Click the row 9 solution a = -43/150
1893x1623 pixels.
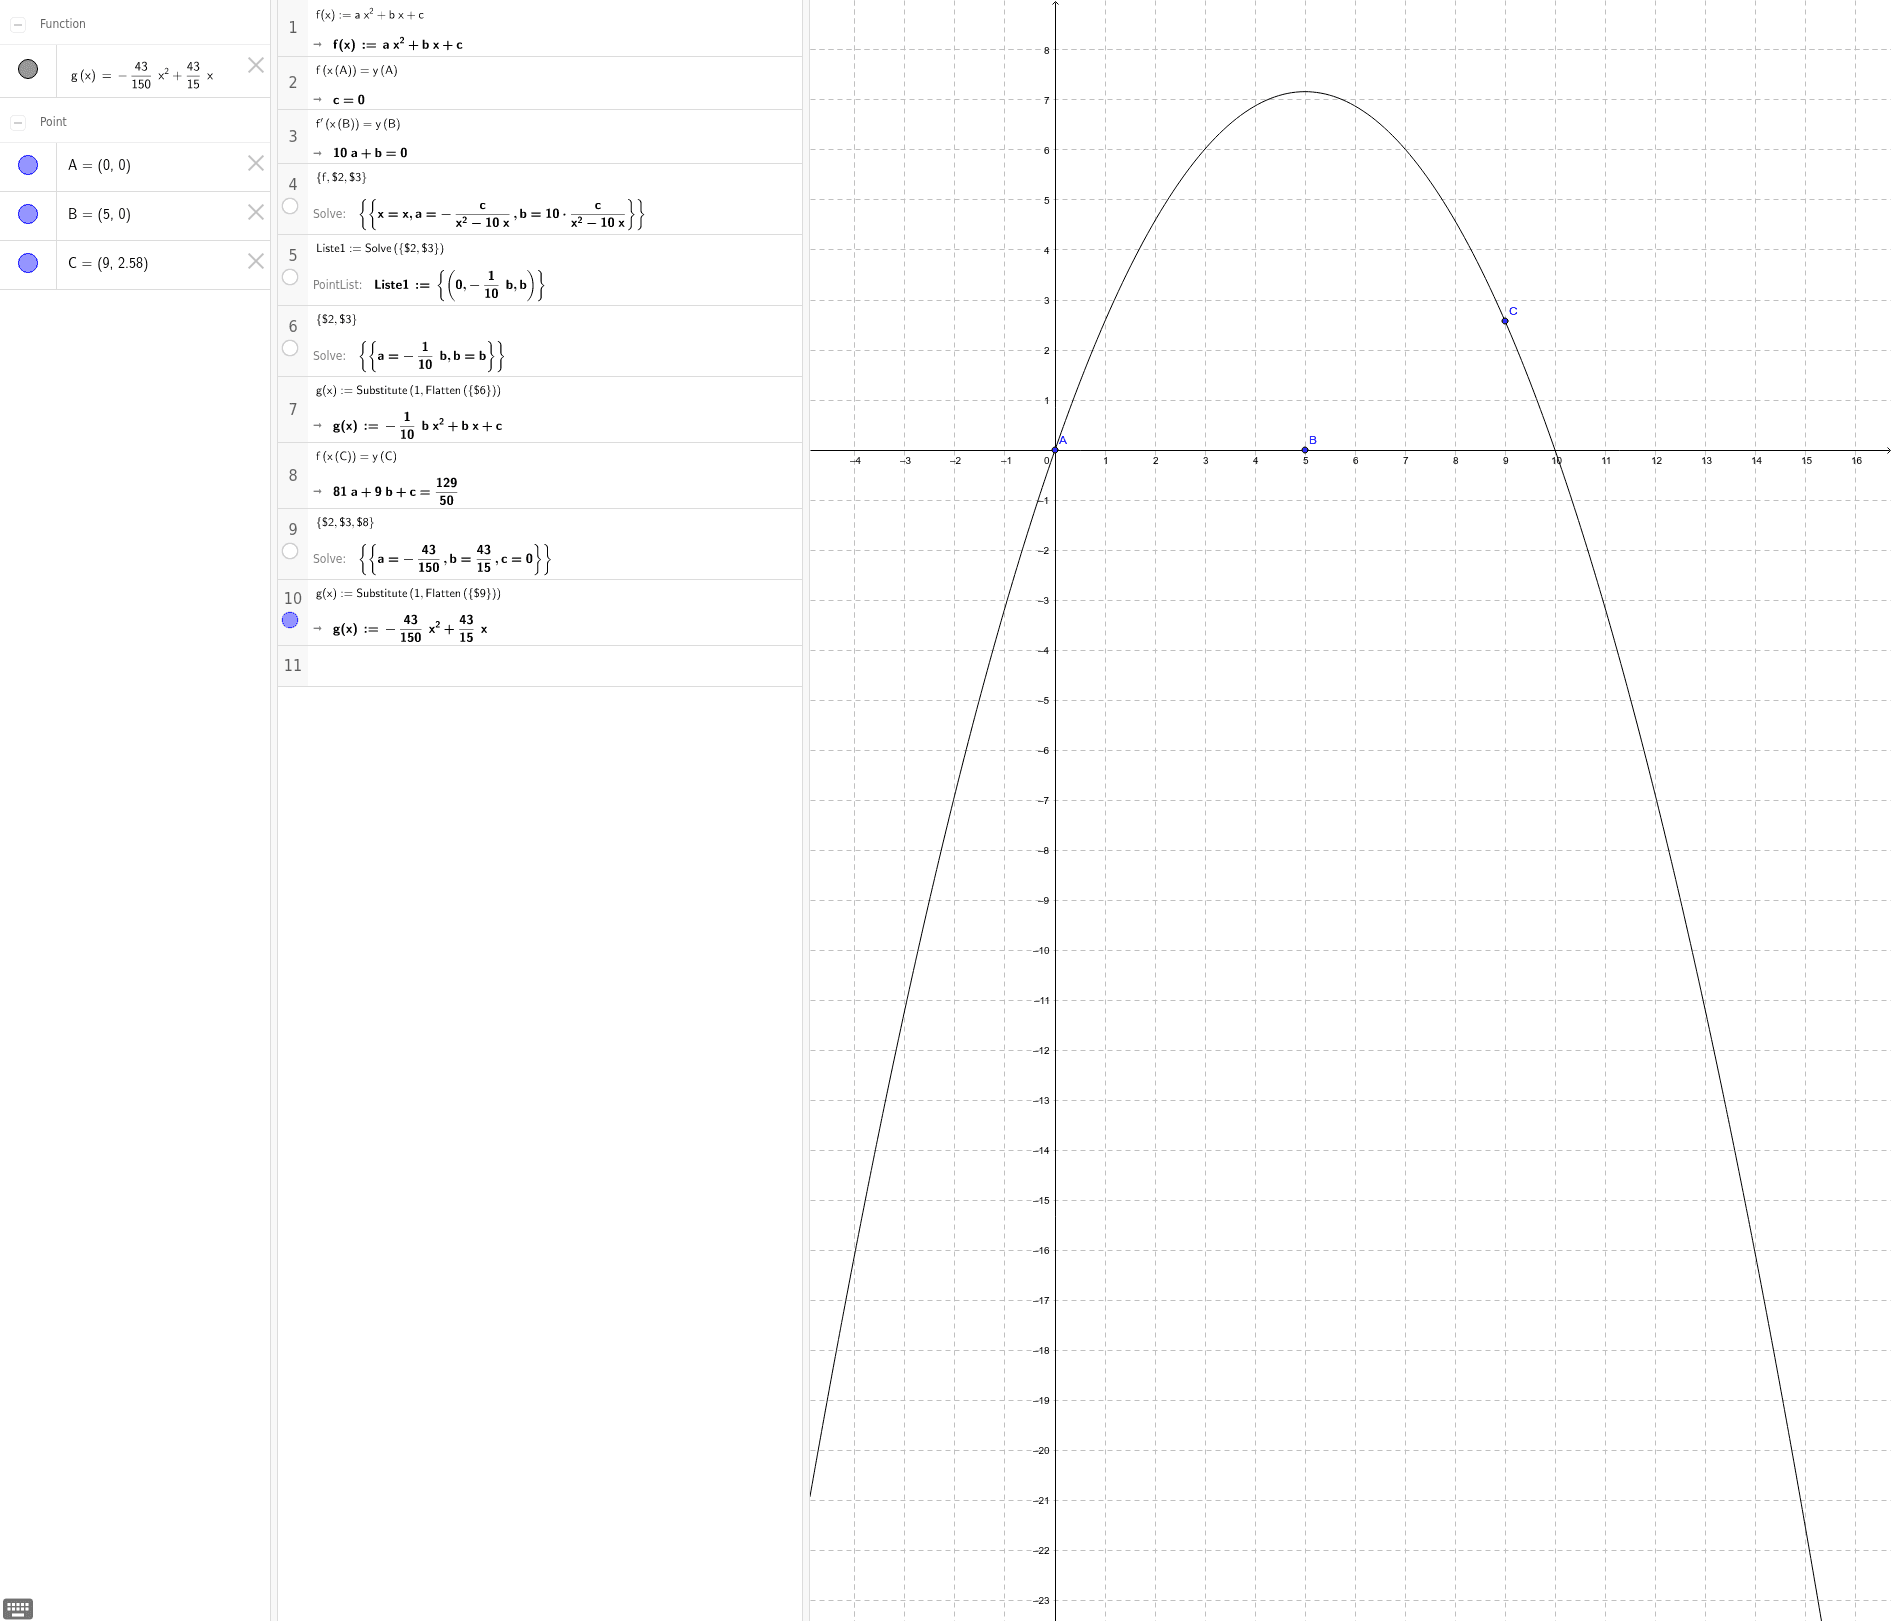pyautogui.click(x=408, y=559)
